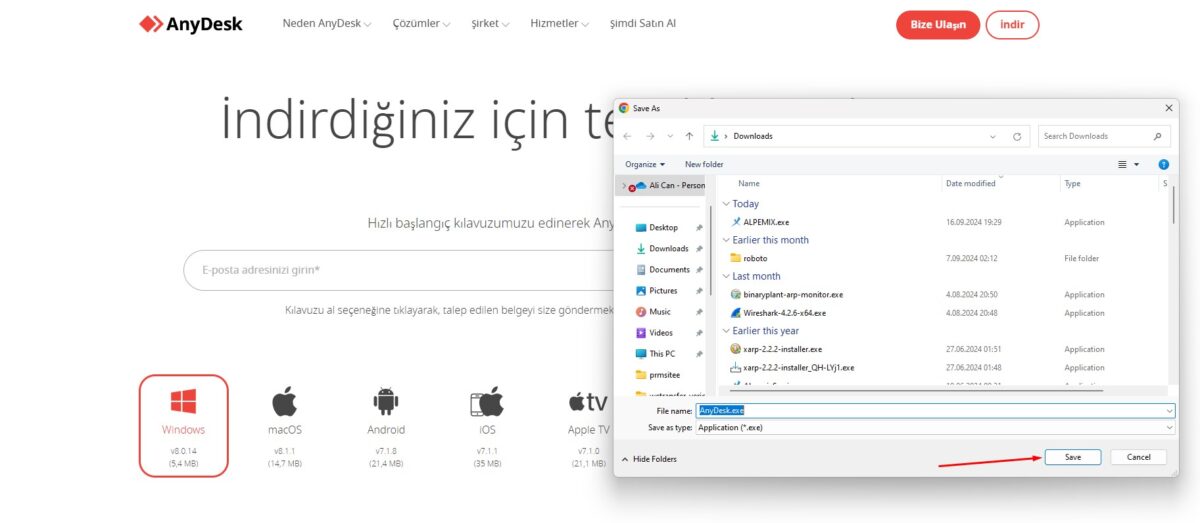The width and height of the screenshot is (1200, 523).
Task: Click the E-posta adresinizi girin field
Action: pyautogui.click(x=400, y=270)
